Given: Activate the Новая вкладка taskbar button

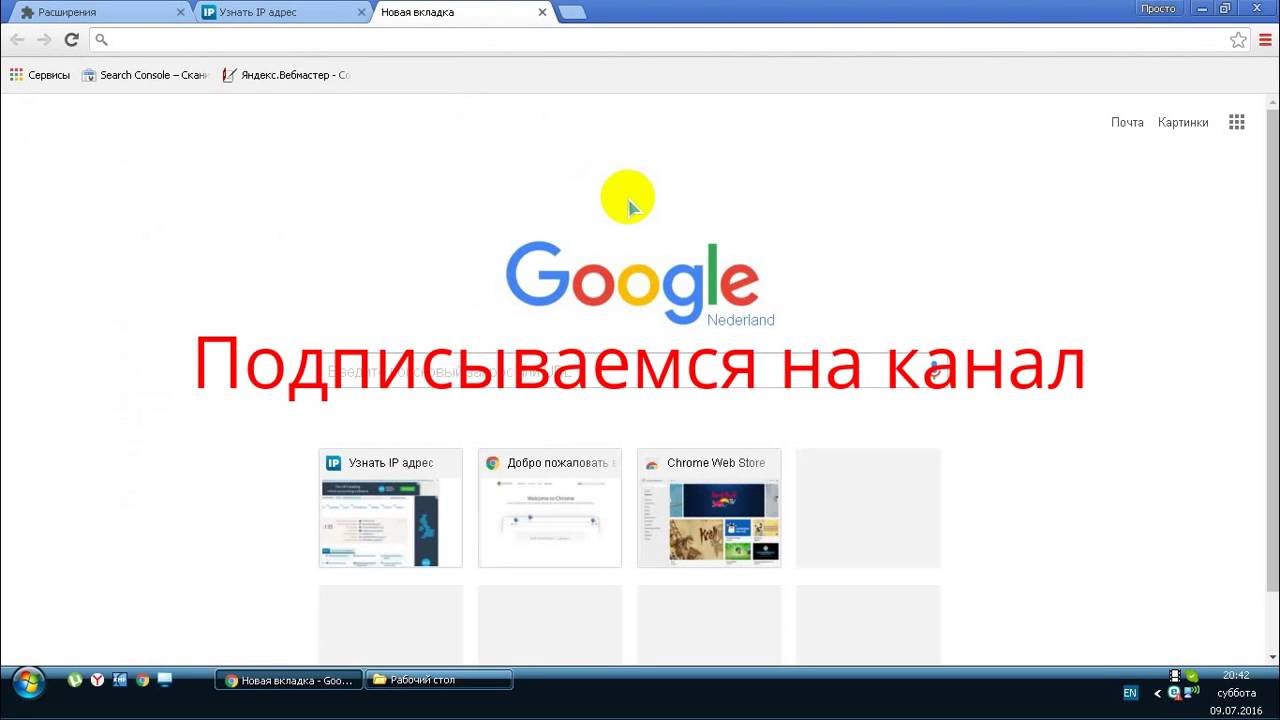Looking at the screenshot, I should tap(289, 680).
